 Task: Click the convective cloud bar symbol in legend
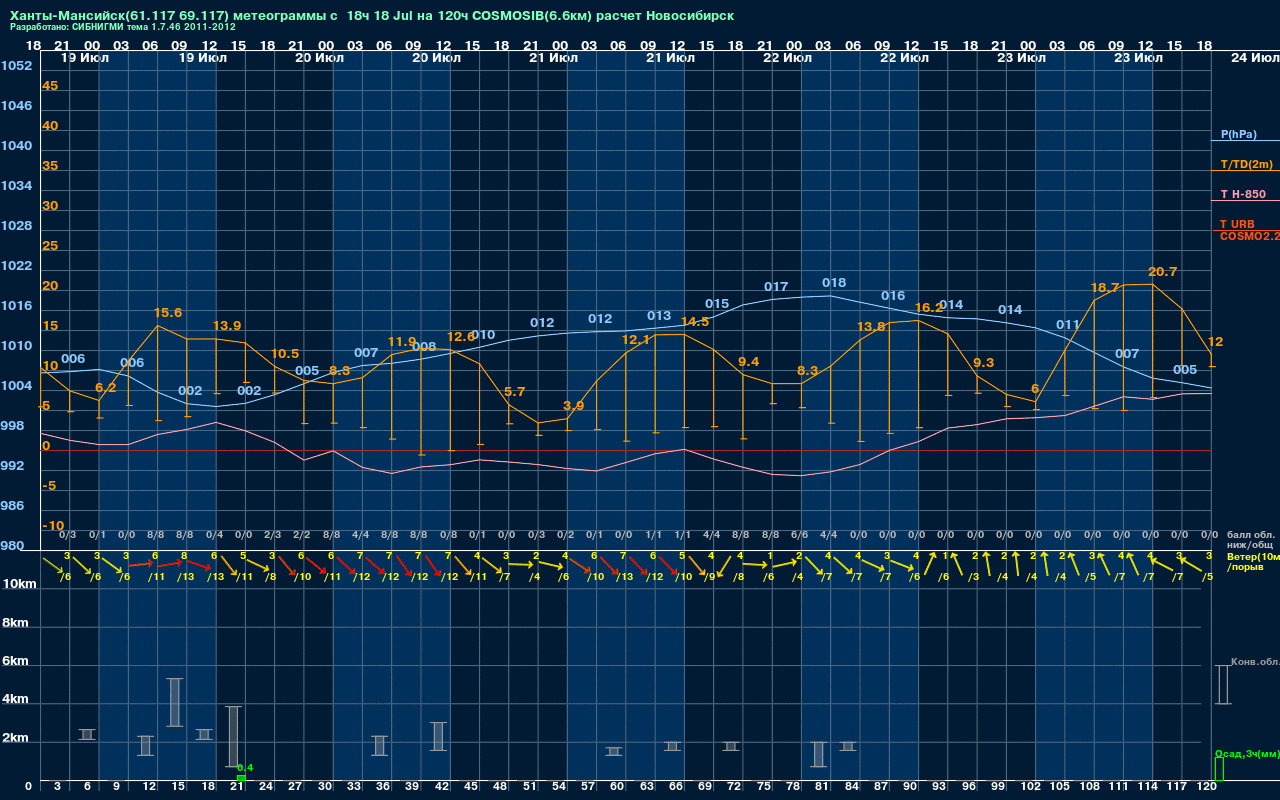(x=1222, y=684)
